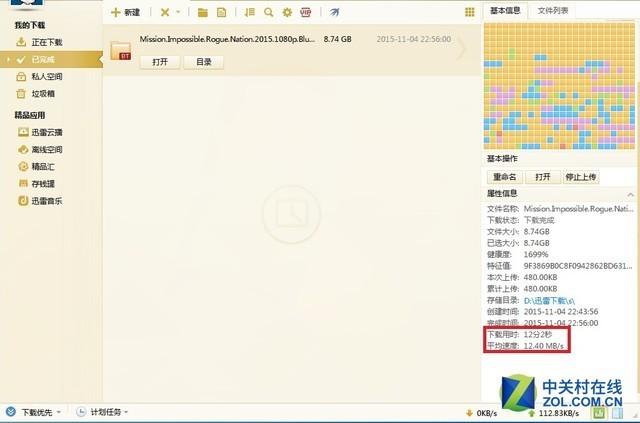Click the 新建 new download button

click(125, 12)
